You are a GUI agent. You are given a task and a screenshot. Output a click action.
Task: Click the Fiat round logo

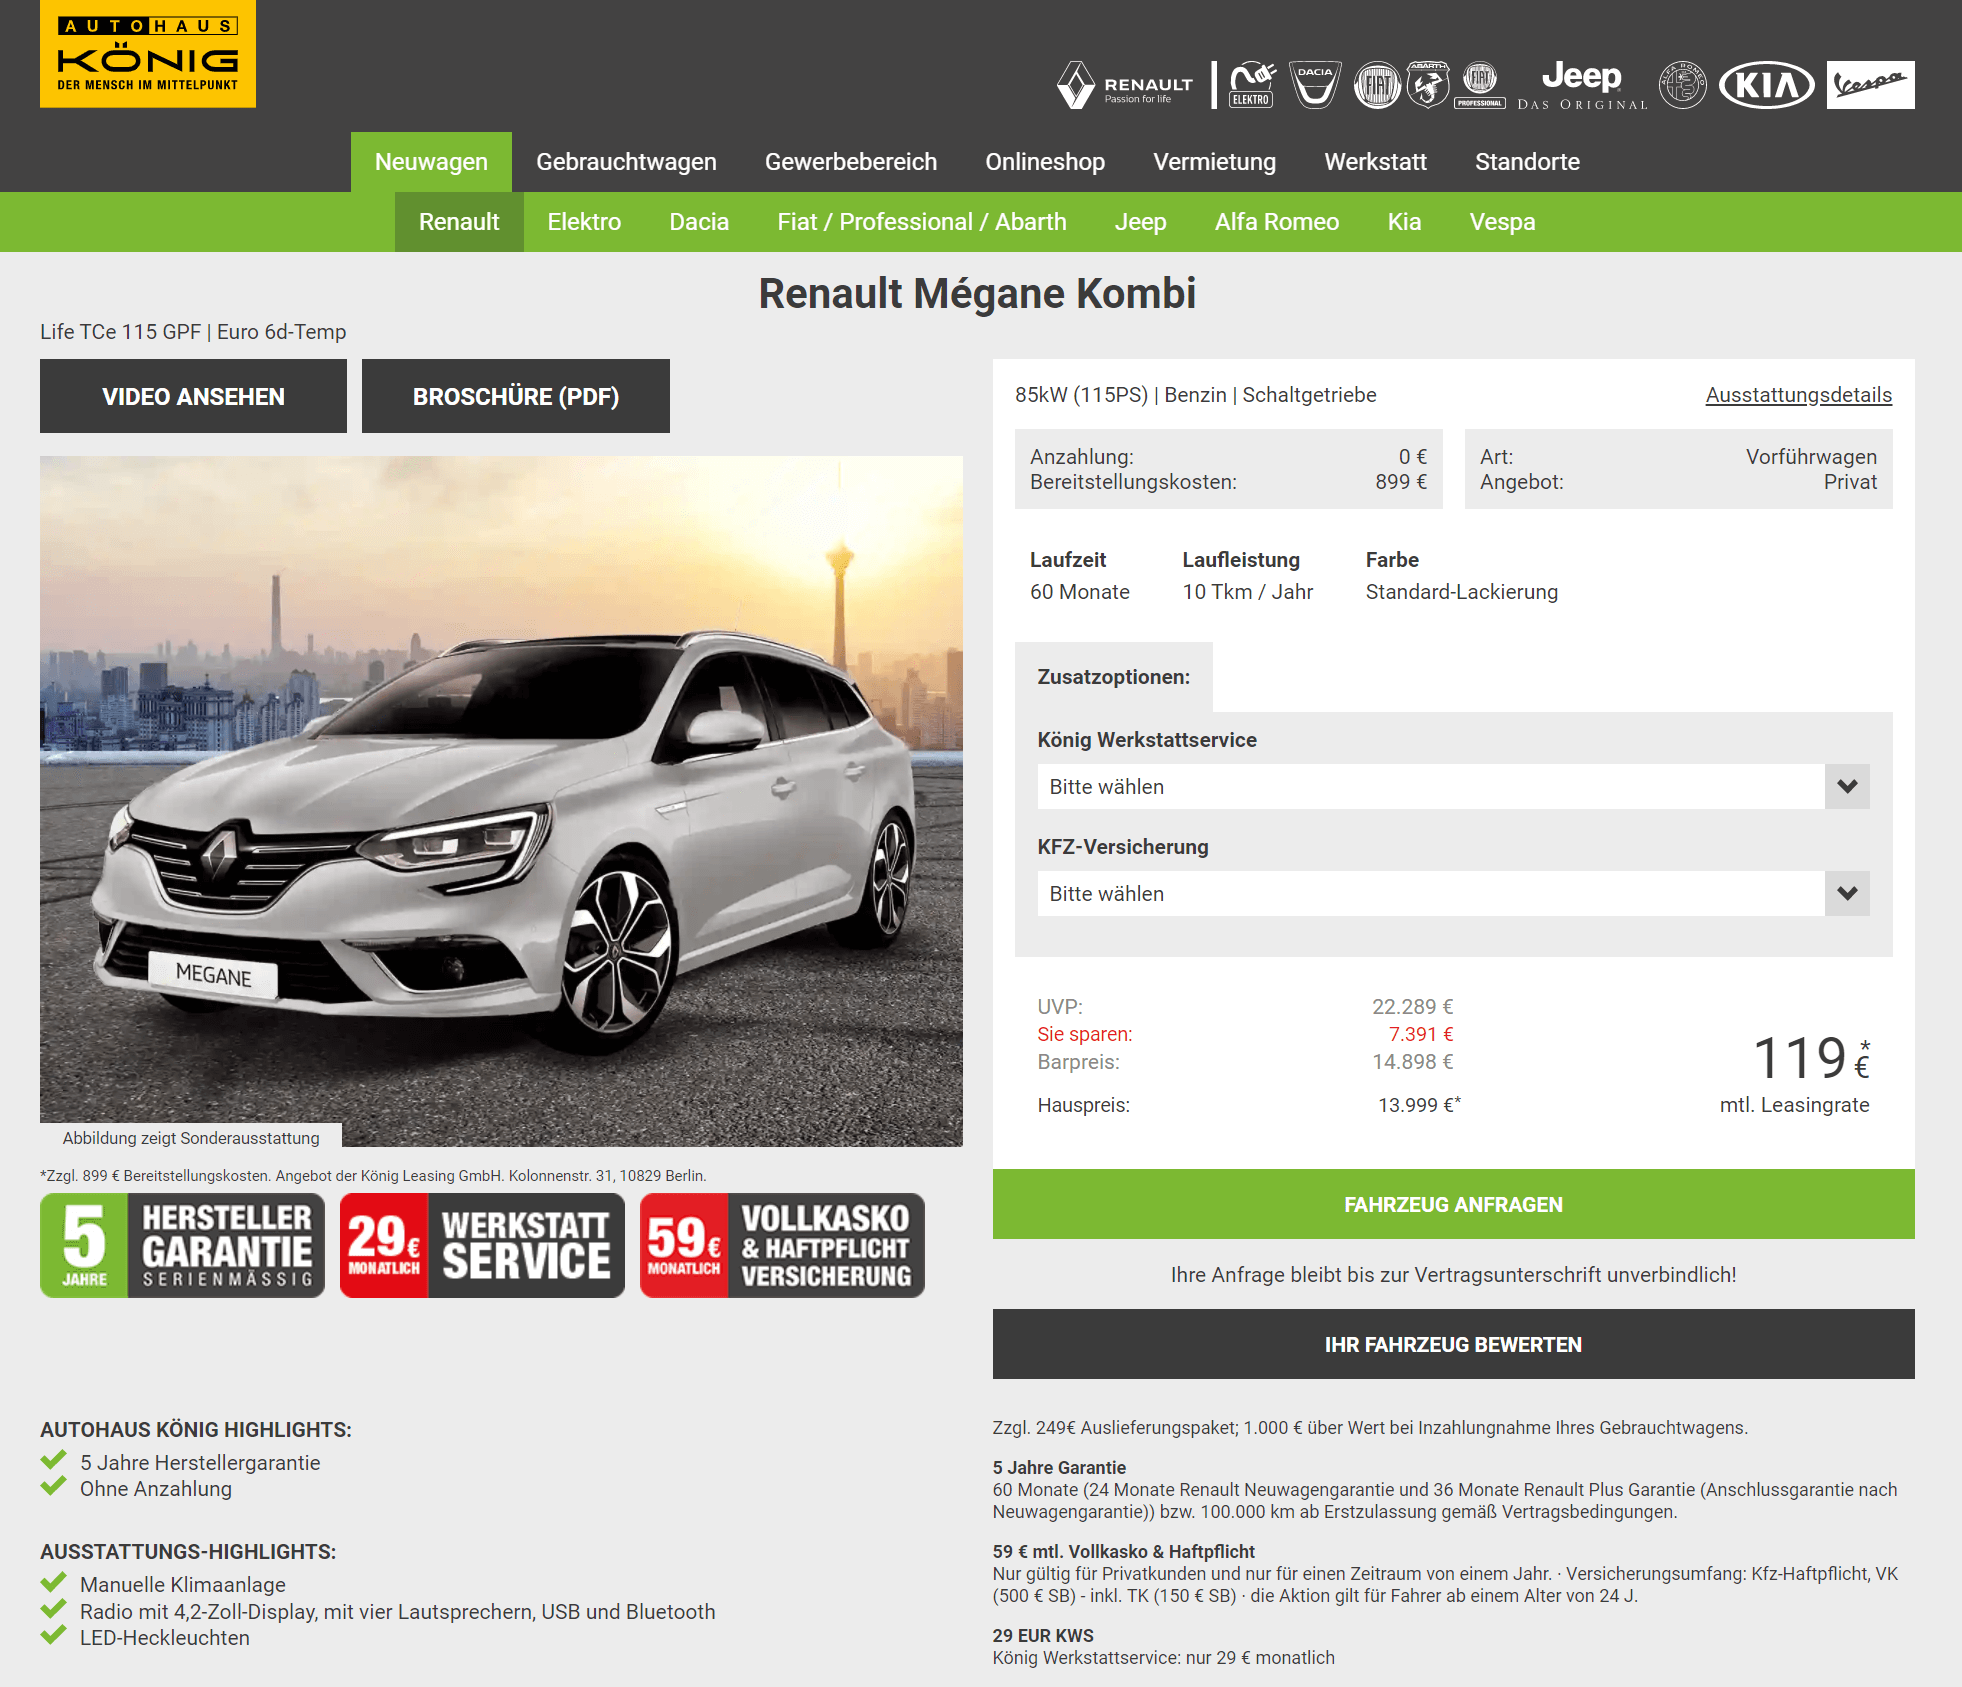coord(1377,85)
